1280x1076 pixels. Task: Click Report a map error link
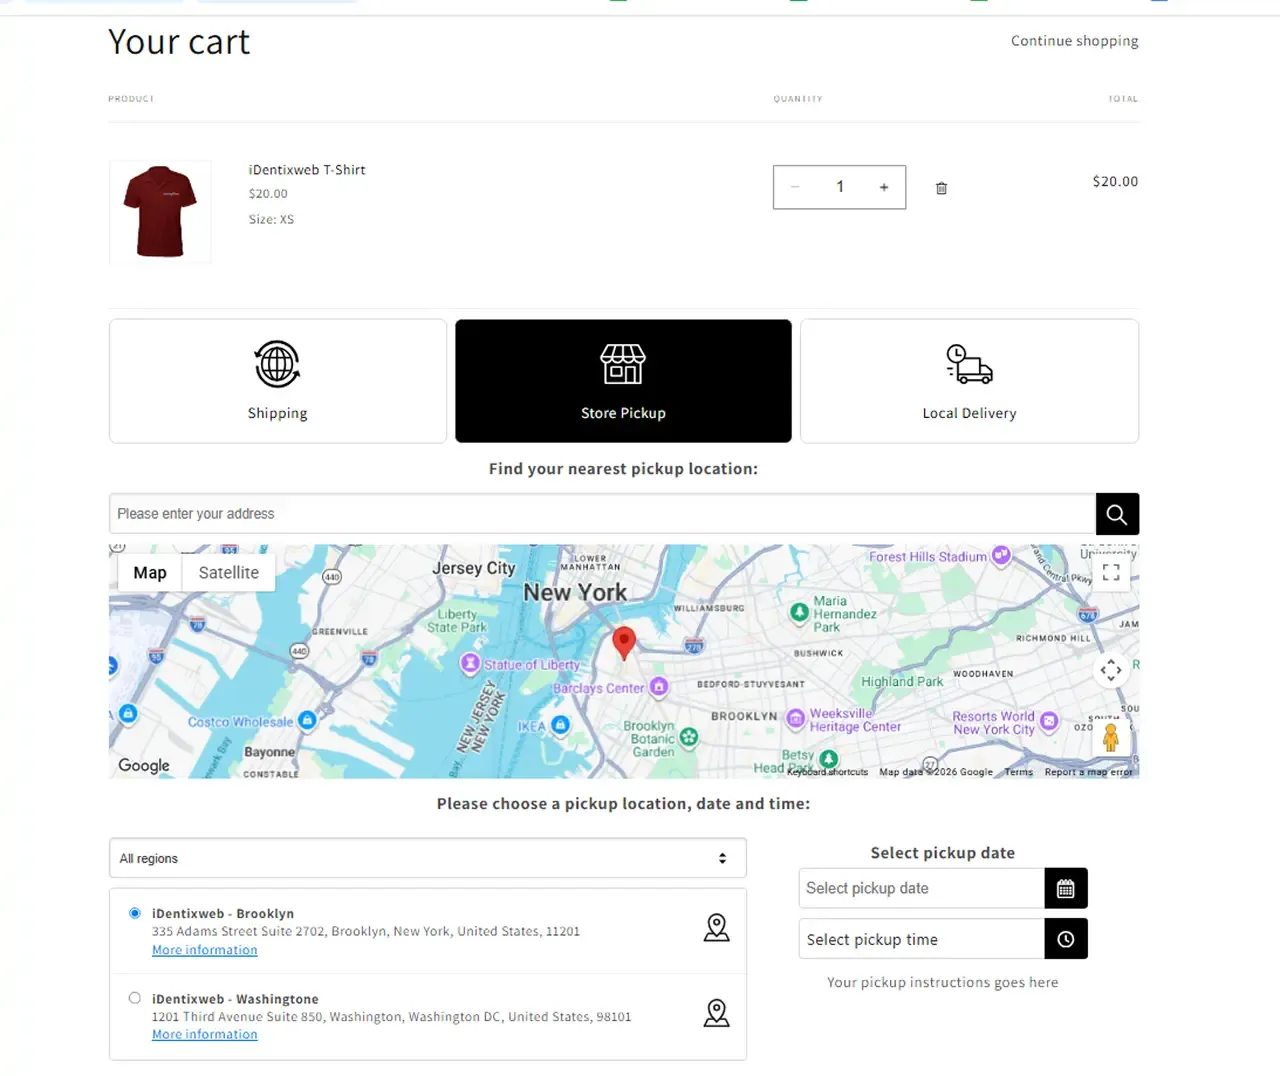click(1089, 772)
